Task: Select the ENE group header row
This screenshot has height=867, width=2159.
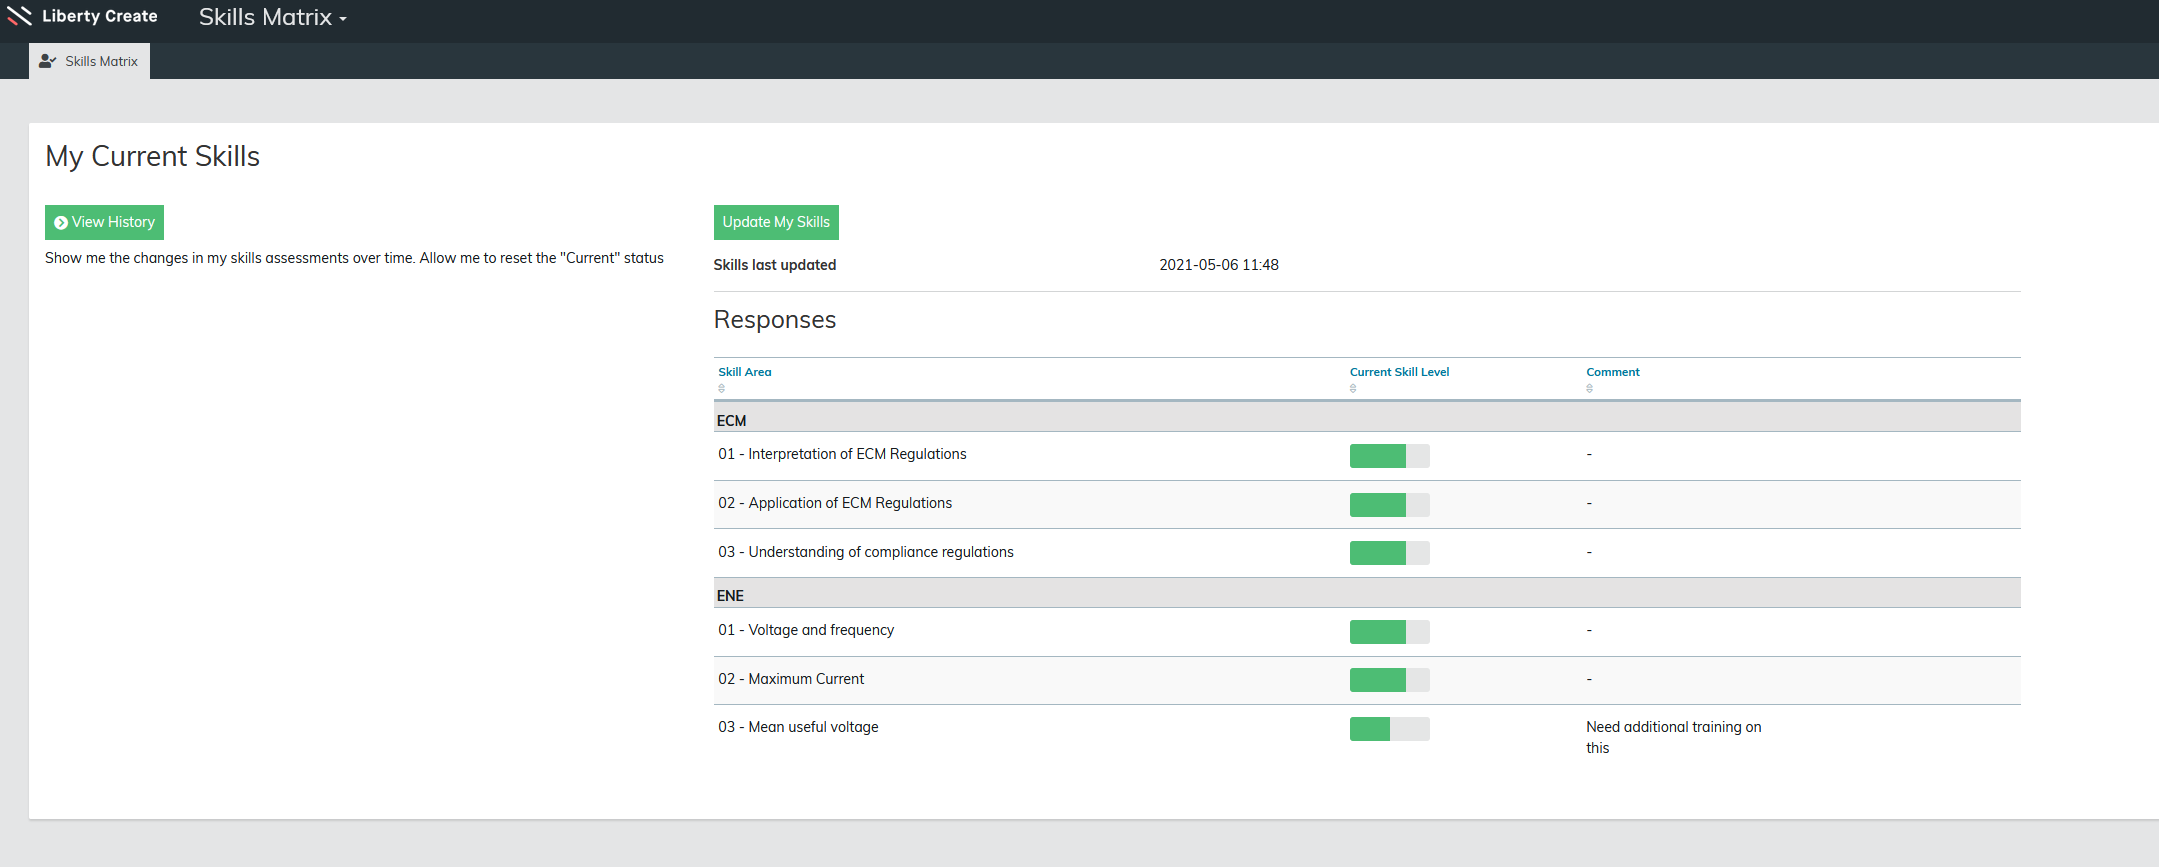Action: click(x=1366, y=595)
